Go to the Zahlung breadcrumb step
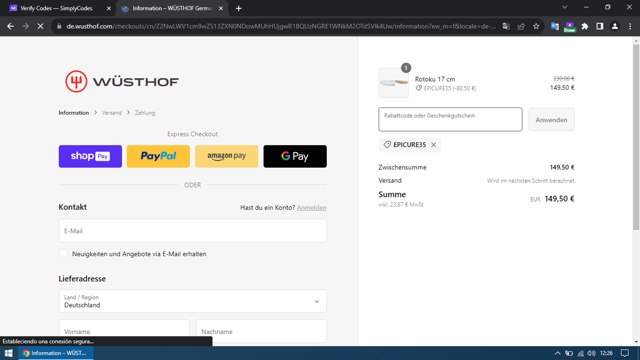The height and width of the screenshot is (360, 640). tap(145, 113)
